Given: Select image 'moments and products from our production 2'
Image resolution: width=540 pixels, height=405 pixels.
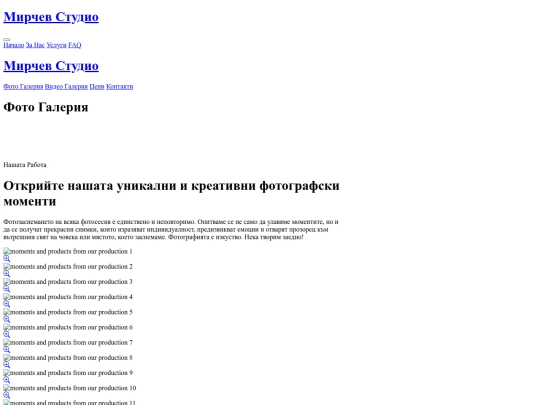Looking at the screenshot, I should point(68,267).
